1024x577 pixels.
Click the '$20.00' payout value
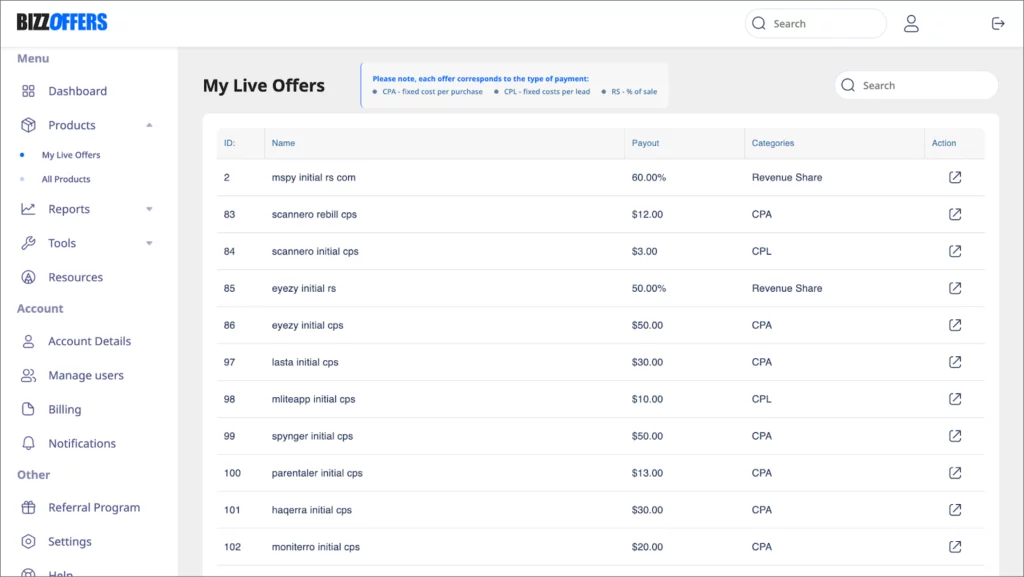647,546
